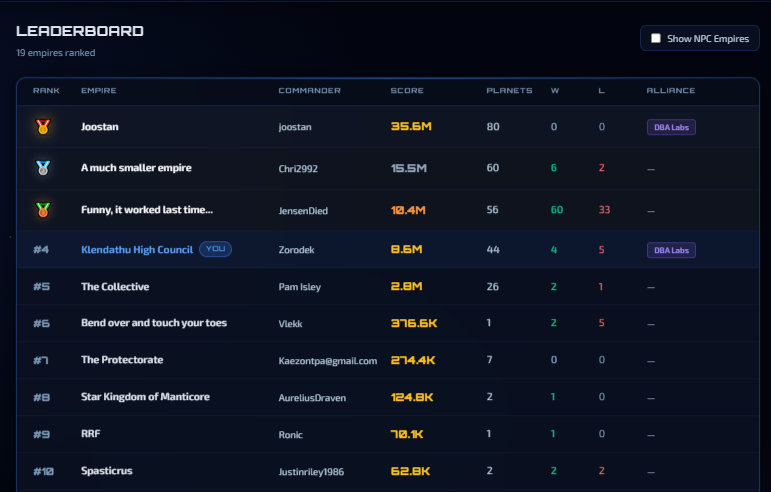The height and width of the screenshot is (492, 771).
Task: Select The Protectorate empire name
Action: tap(122, 360)
